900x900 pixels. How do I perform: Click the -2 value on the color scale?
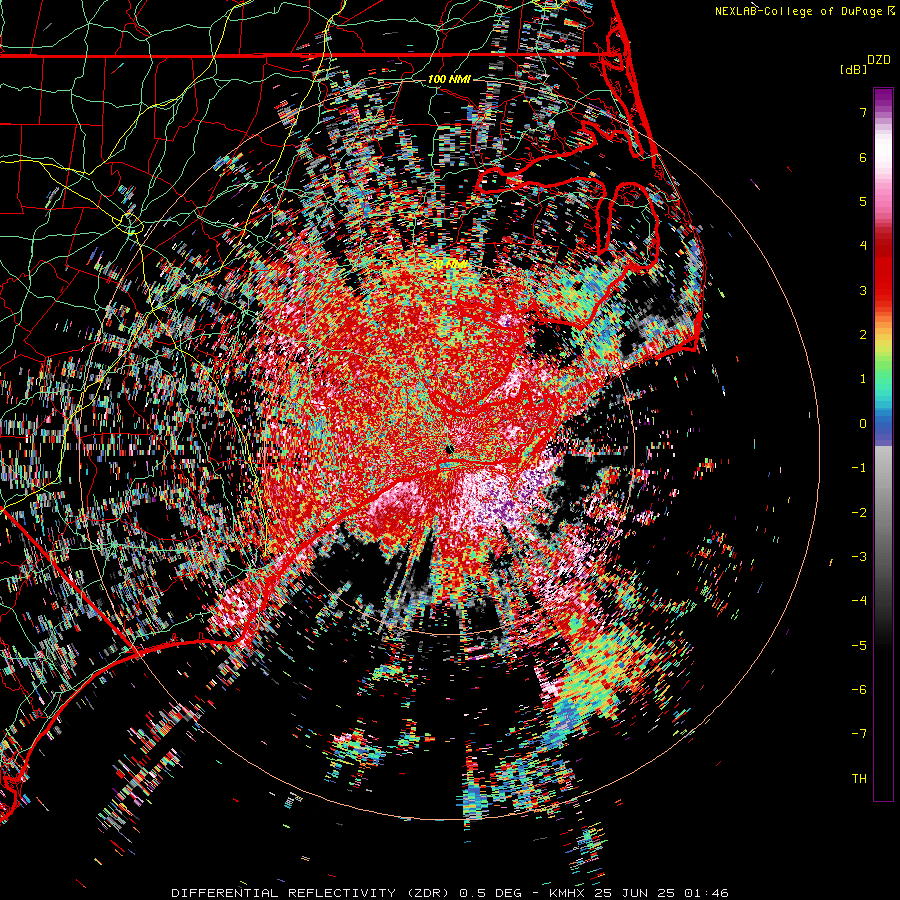pos(859,513)
